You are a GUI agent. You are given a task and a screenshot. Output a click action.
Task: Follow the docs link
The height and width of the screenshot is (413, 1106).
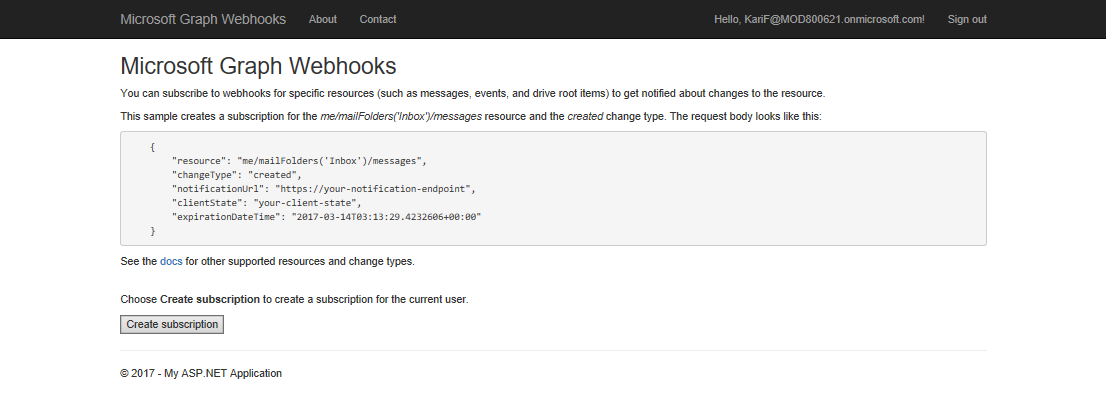pyautogui.click(x=171, y=261)
